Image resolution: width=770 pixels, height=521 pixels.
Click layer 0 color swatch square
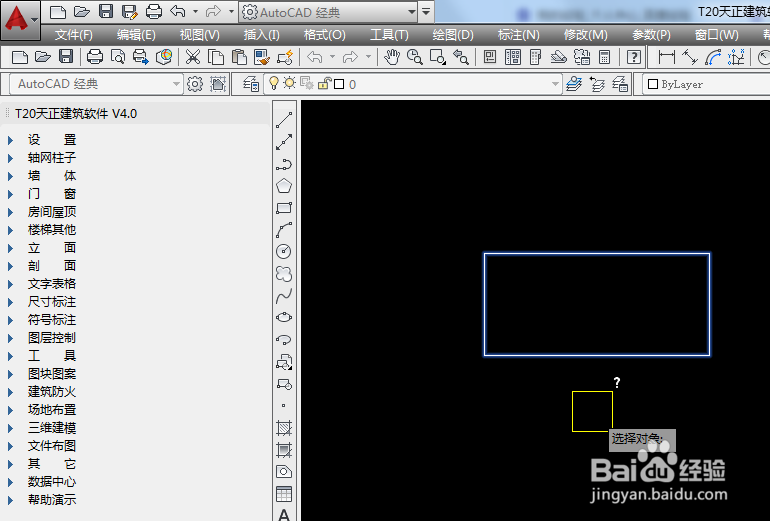coord(339,84)
